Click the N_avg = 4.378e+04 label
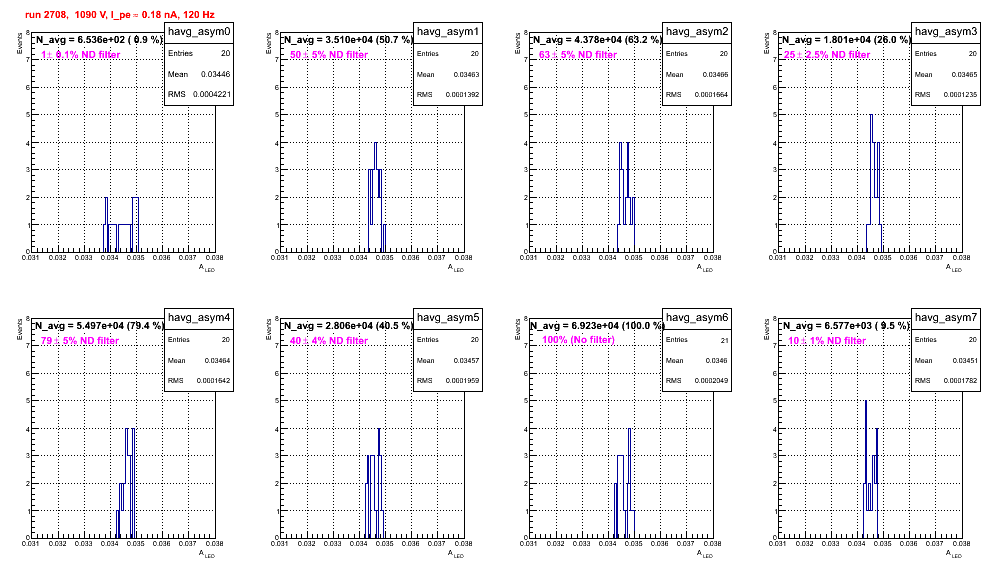 pyautogui.click(x=597, y=39)
